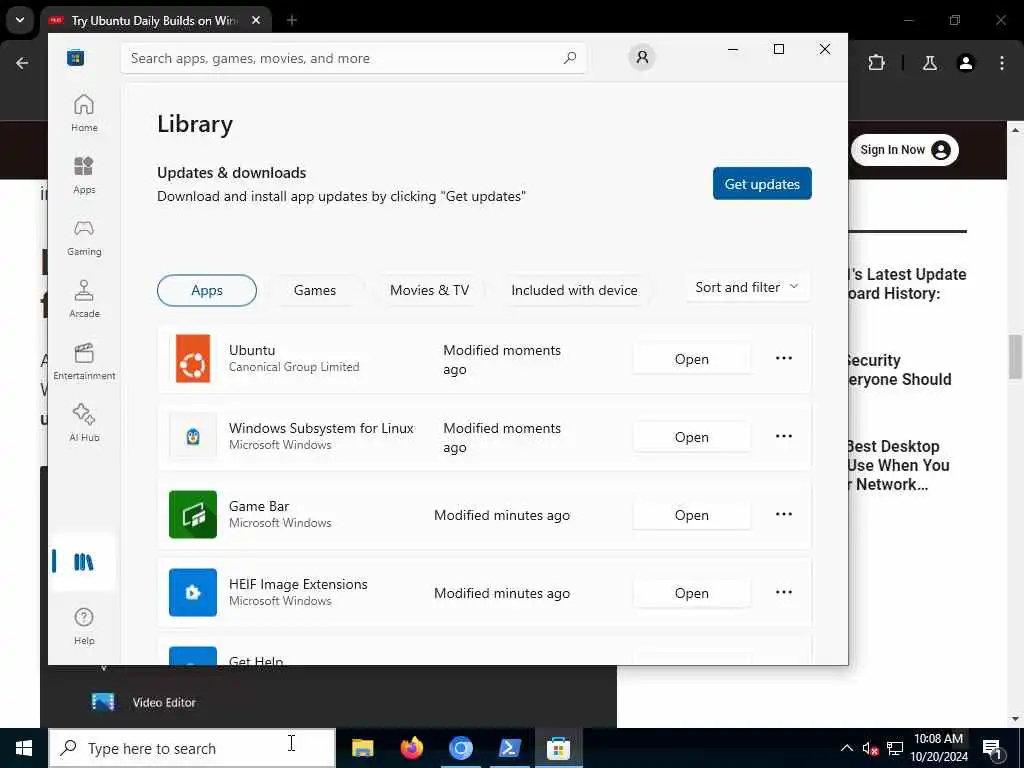Open more options for Windows Subsystem for Linux
Image resolution: width=1024 pixels, height=768 pixels.
coord(784,436)
